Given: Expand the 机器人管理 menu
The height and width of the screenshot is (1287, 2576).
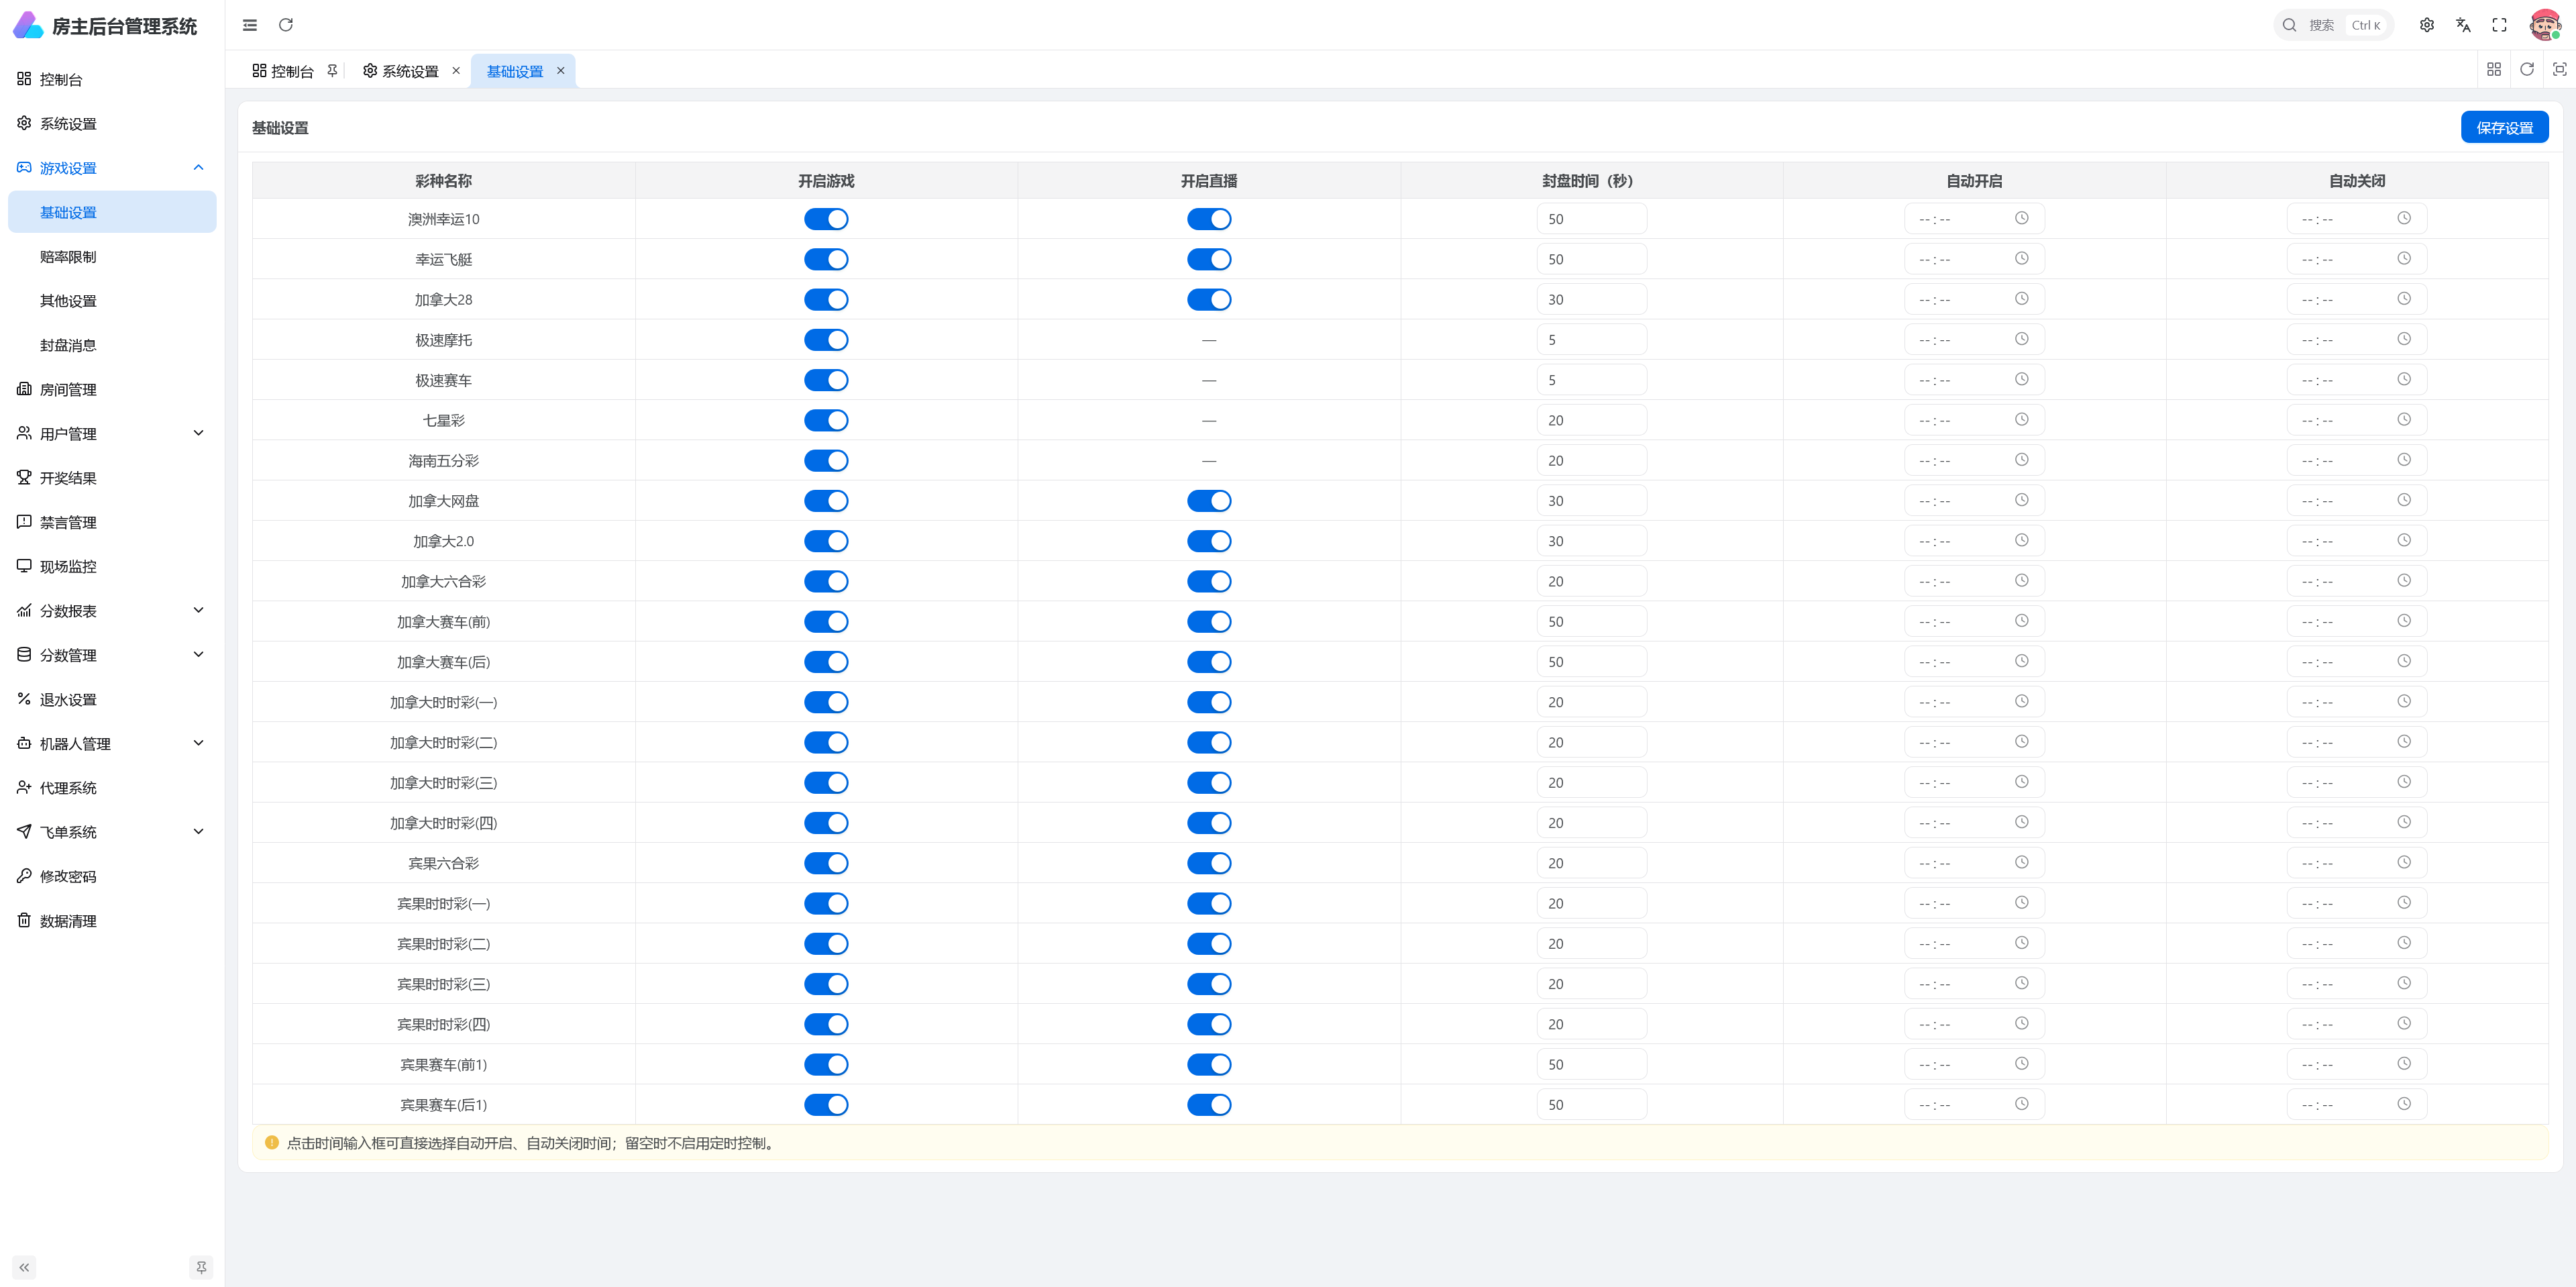Looking at the screenshot, I should pyautogui.click(x=112, y=744).
